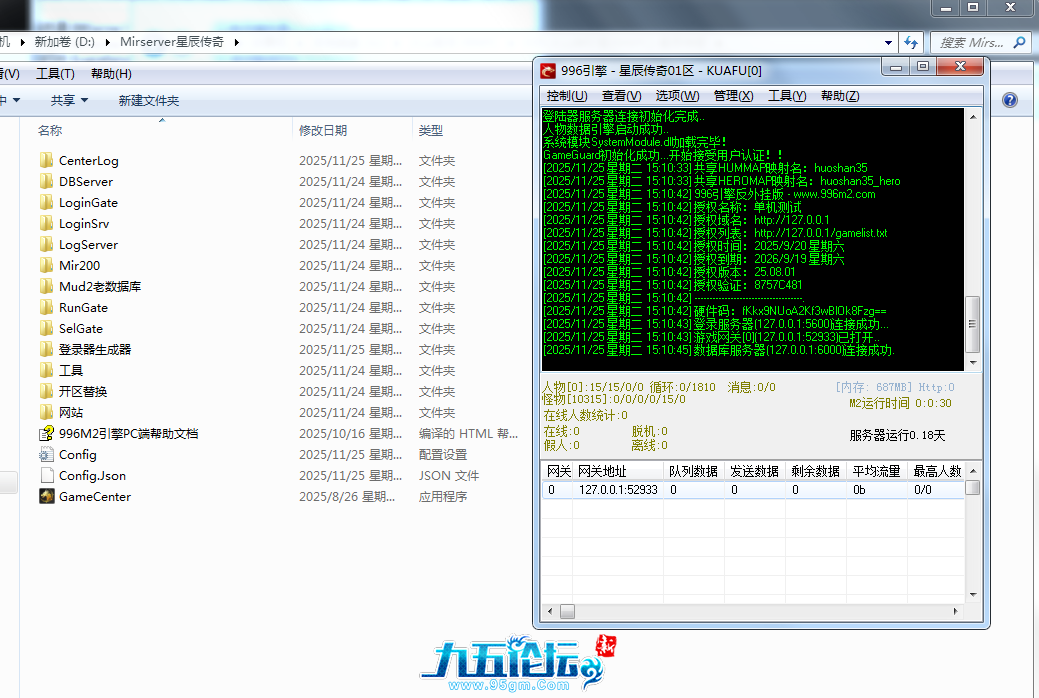Select the Config settings file icon
Image resolution: width=1039 pixels, height=698 pixels.
pyautogui.click(x=46, y=455)
